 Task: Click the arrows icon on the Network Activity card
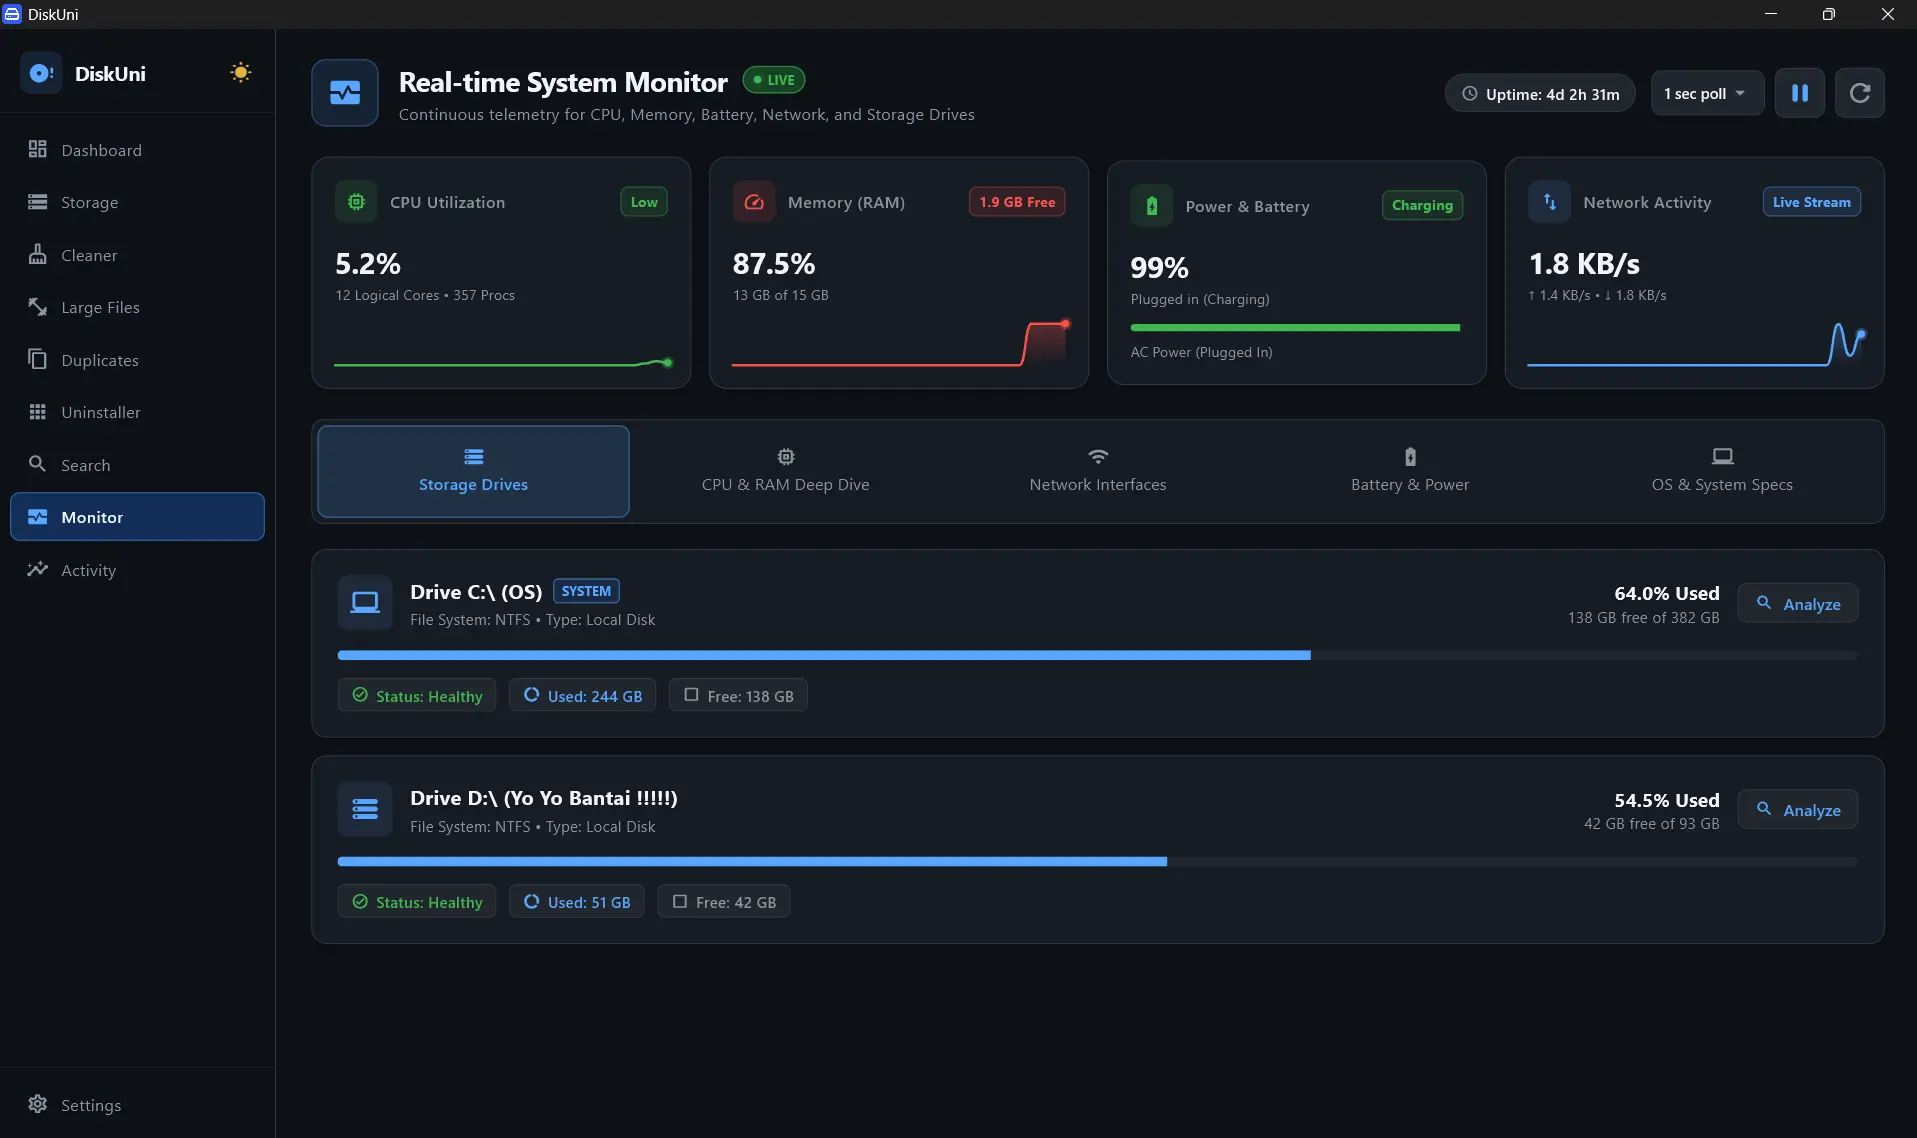click(x=1549, y=202)
